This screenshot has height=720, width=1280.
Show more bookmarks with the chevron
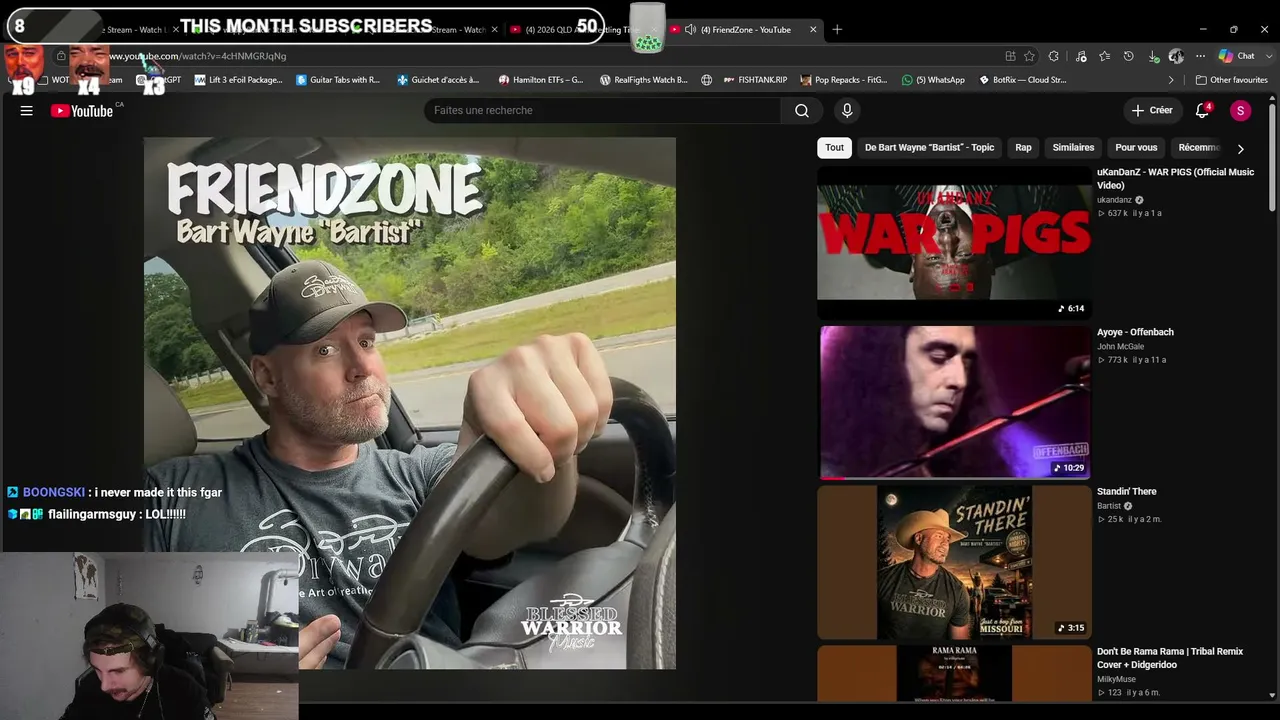click(x=1171, y=80)
